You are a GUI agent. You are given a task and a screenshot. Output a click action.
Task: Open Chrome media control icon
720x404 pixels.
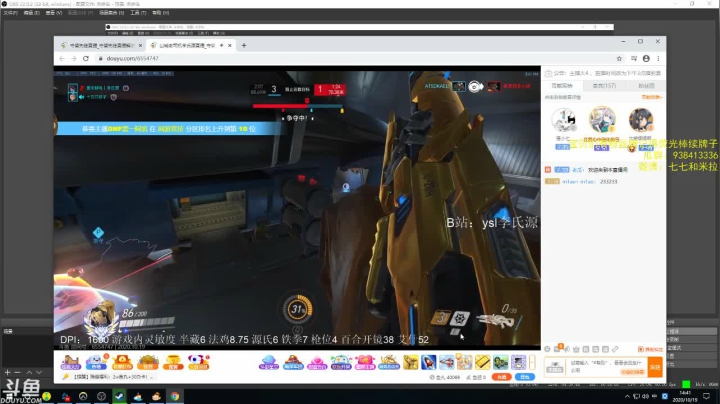point(634,58)
